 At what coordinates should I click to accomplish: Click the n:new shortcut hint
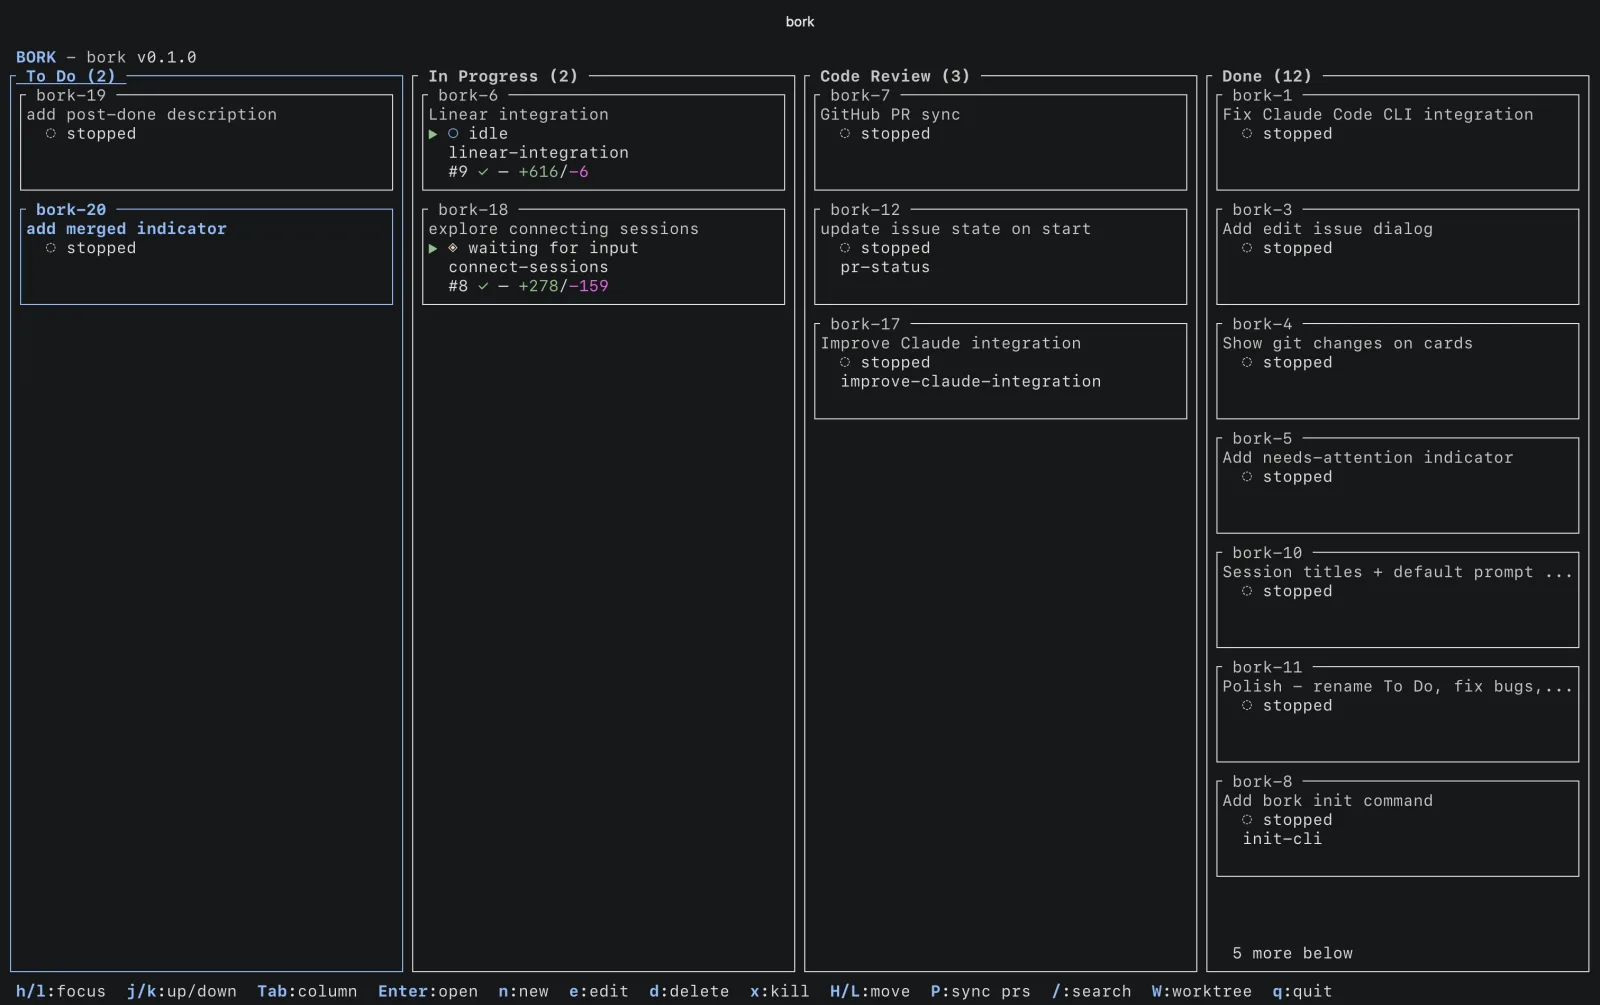click(x=524, y=992)
